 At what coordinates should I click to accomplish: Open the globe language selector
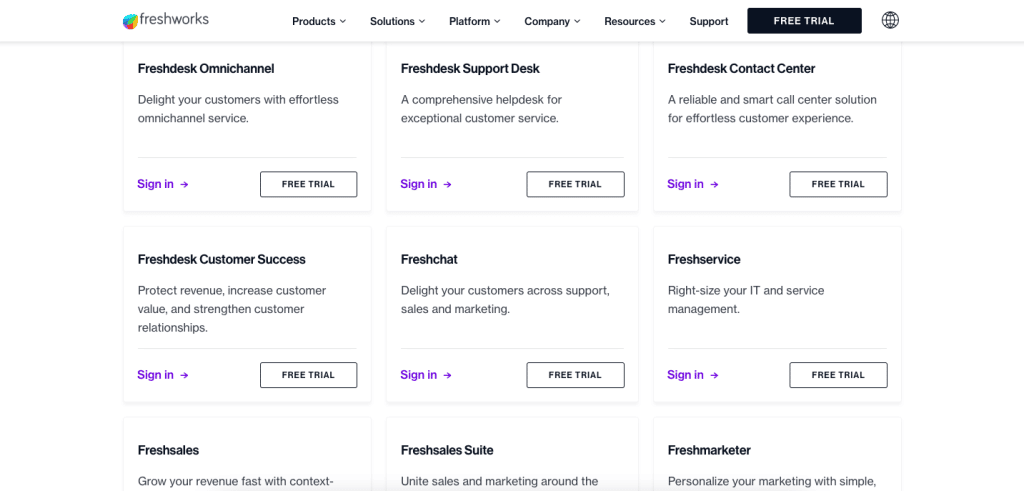890,21
